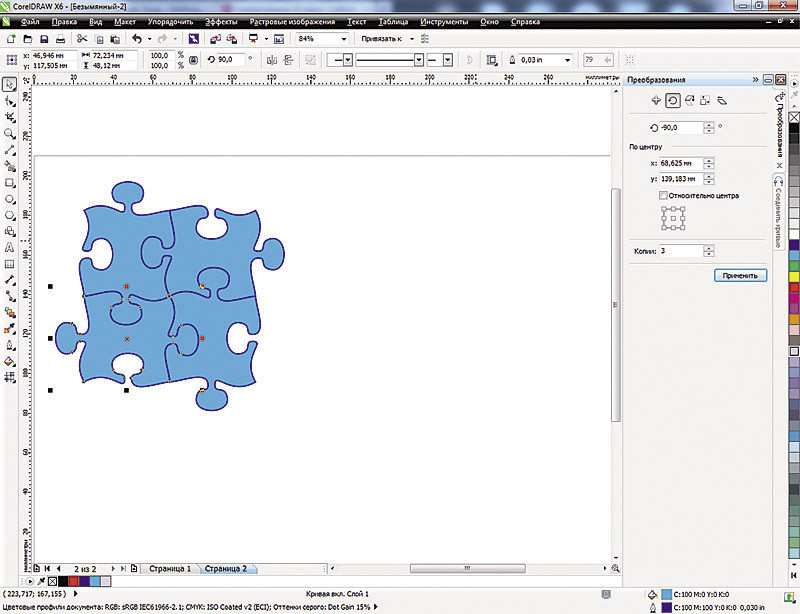Click the rotation angle -90,0 field in docker

coord(681,128)
